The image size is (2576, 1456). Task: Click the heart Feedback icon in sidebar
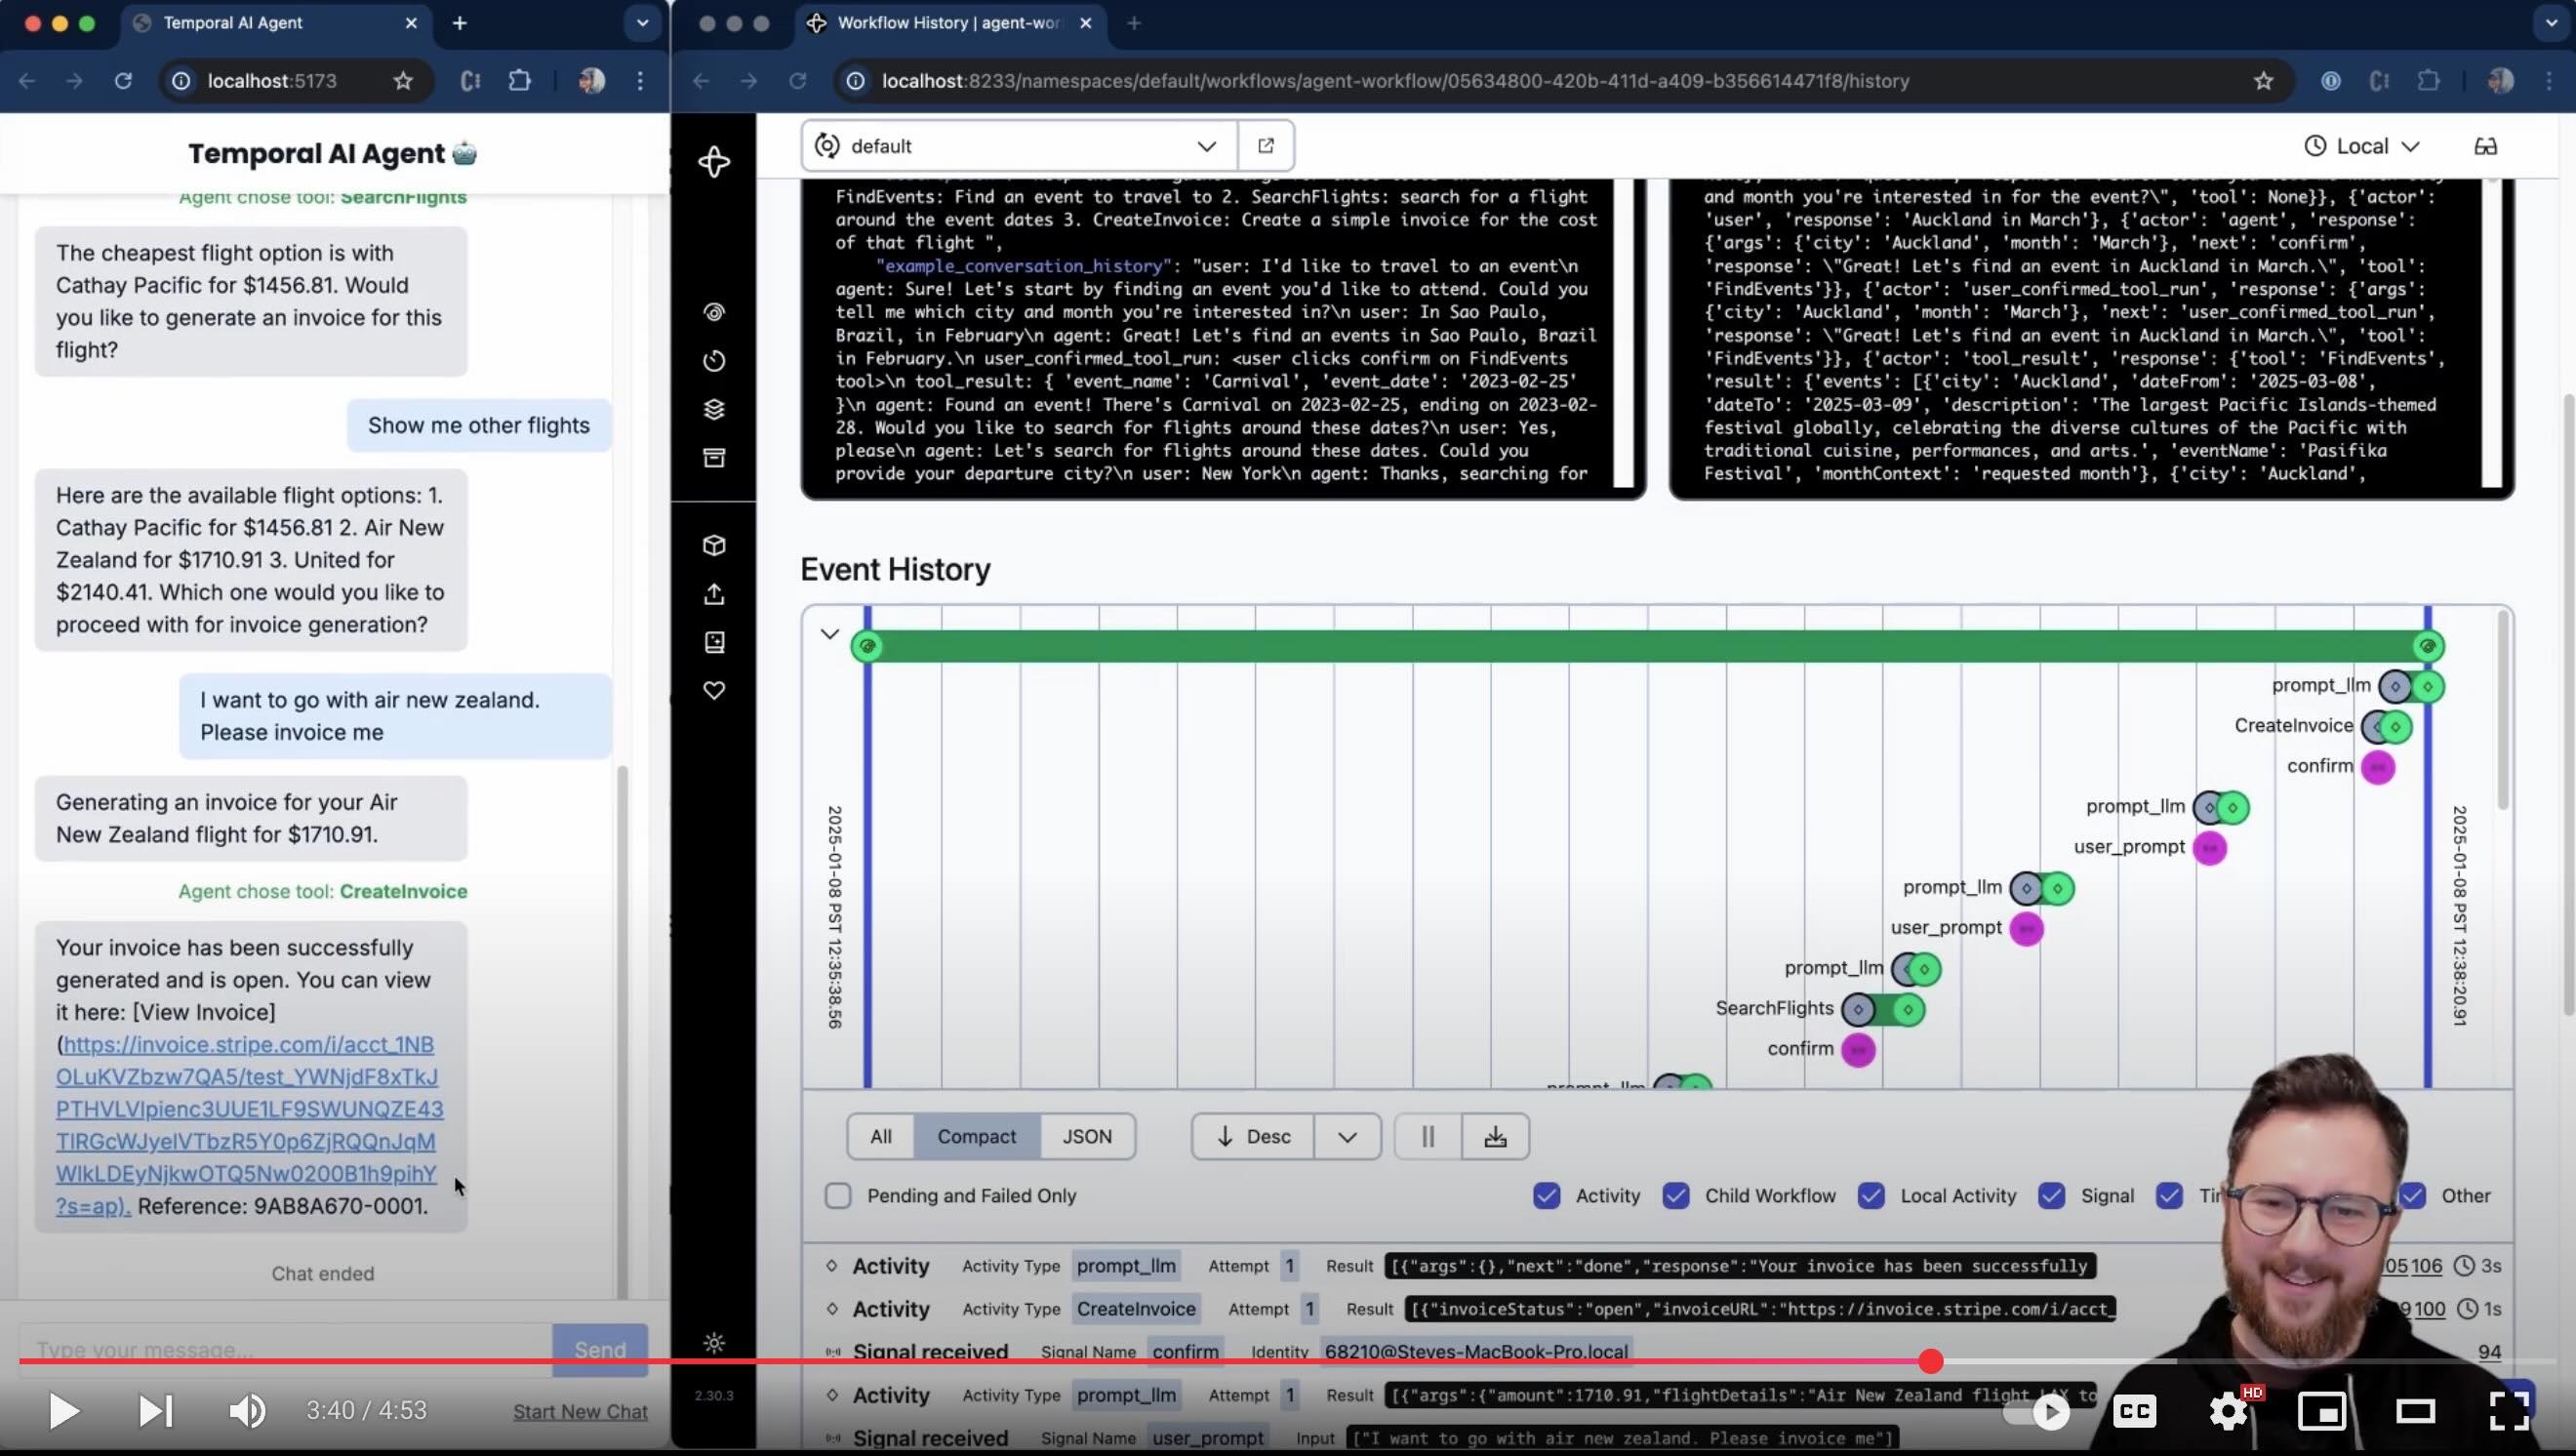pos(714,690)
